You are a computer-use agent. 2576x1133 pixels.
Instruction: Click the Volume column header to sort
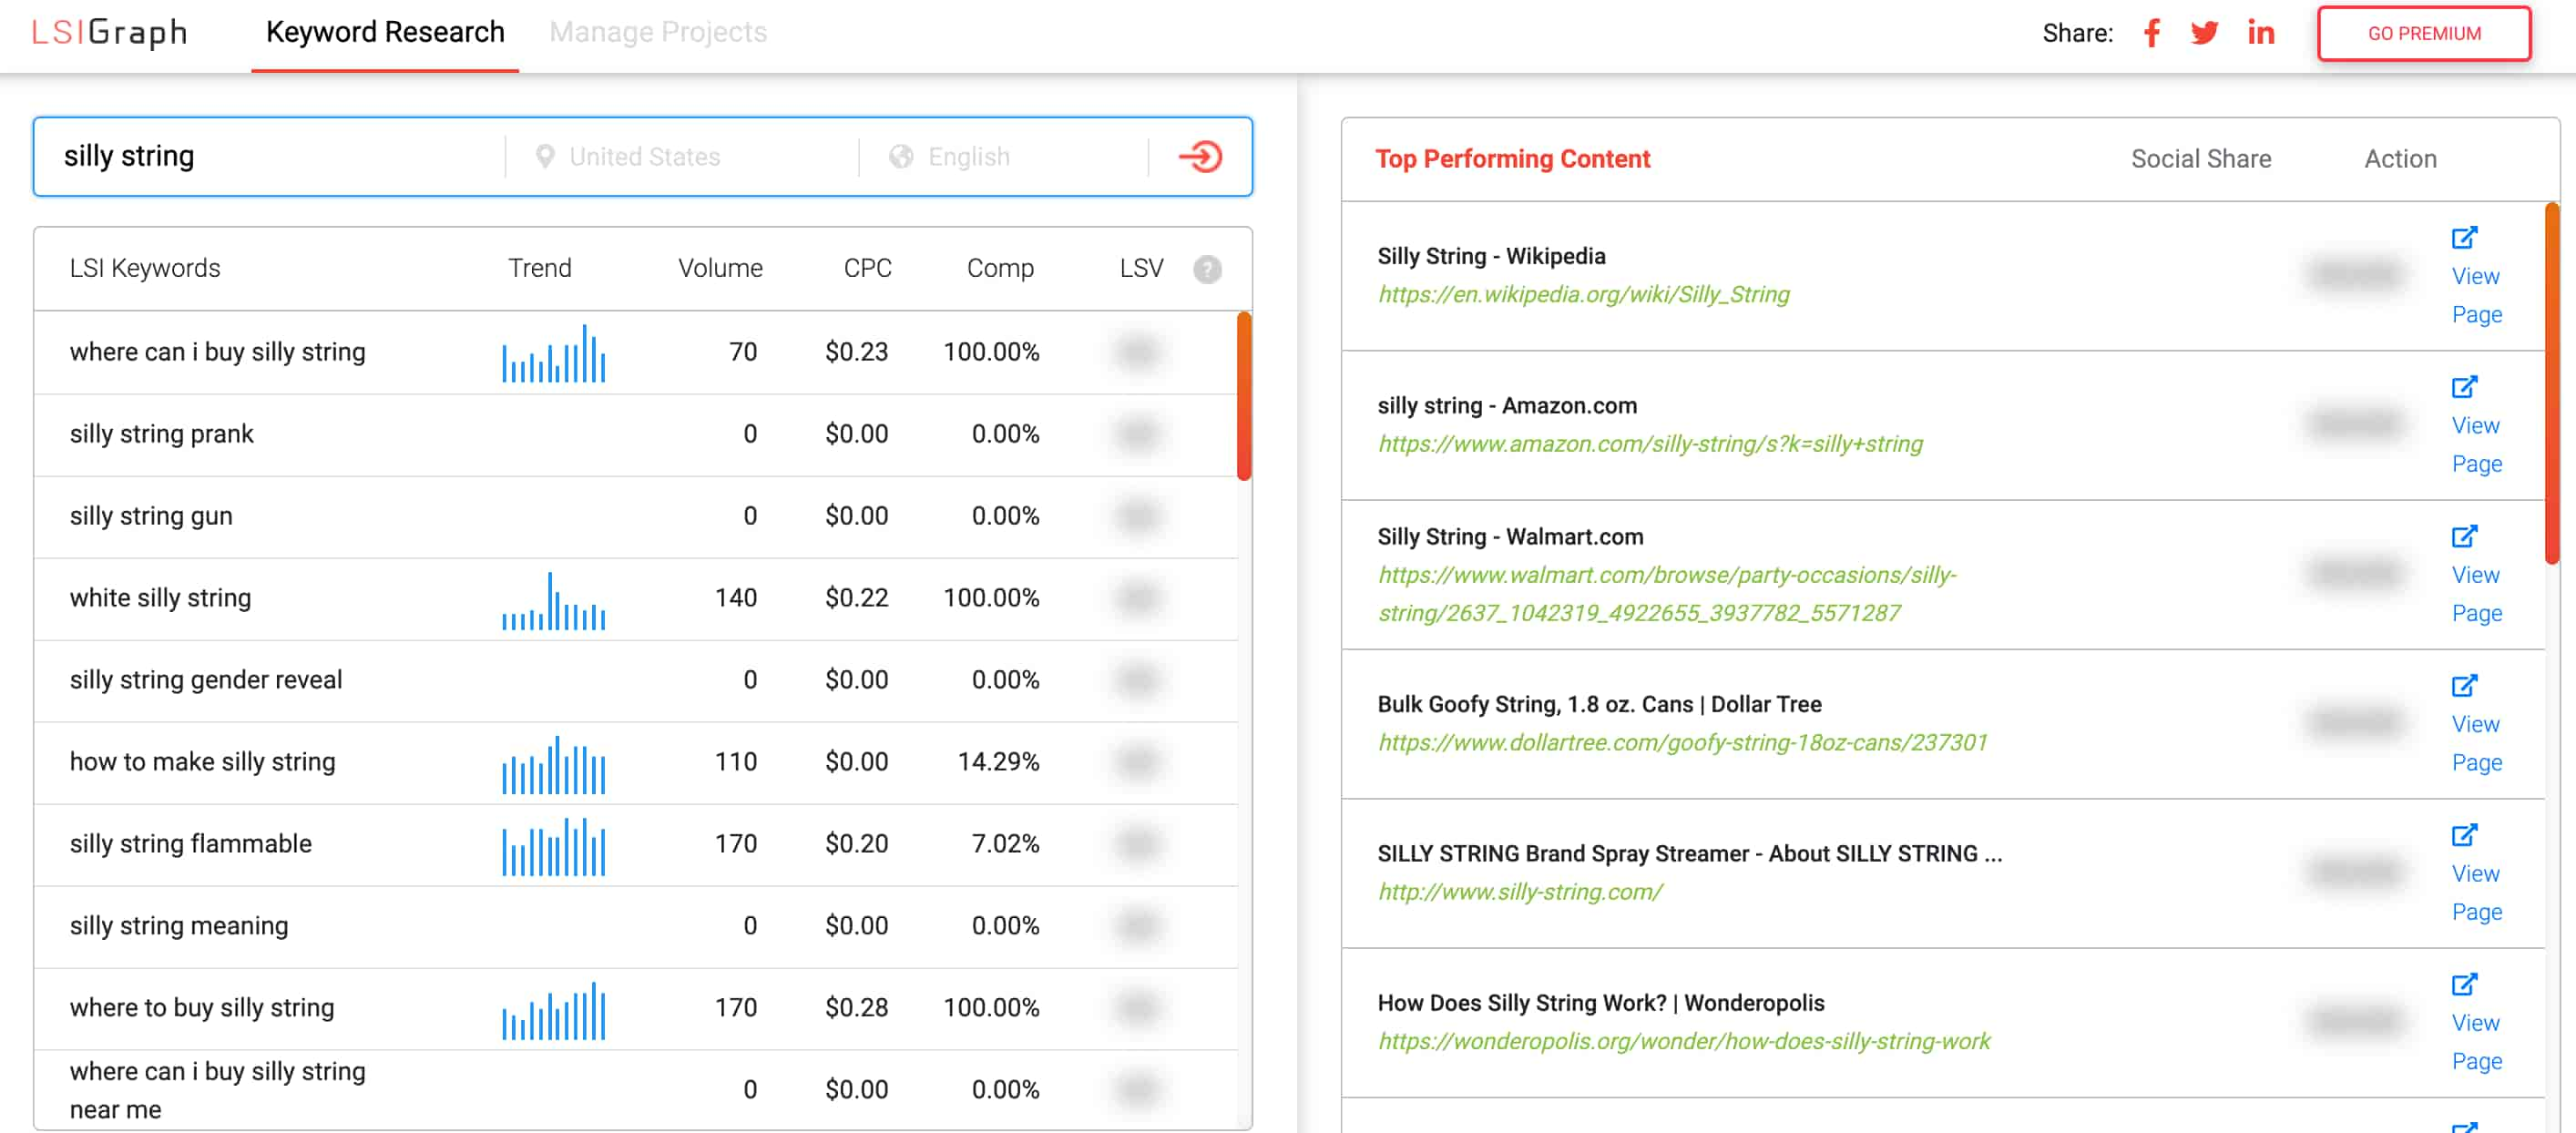pos(718,266)
